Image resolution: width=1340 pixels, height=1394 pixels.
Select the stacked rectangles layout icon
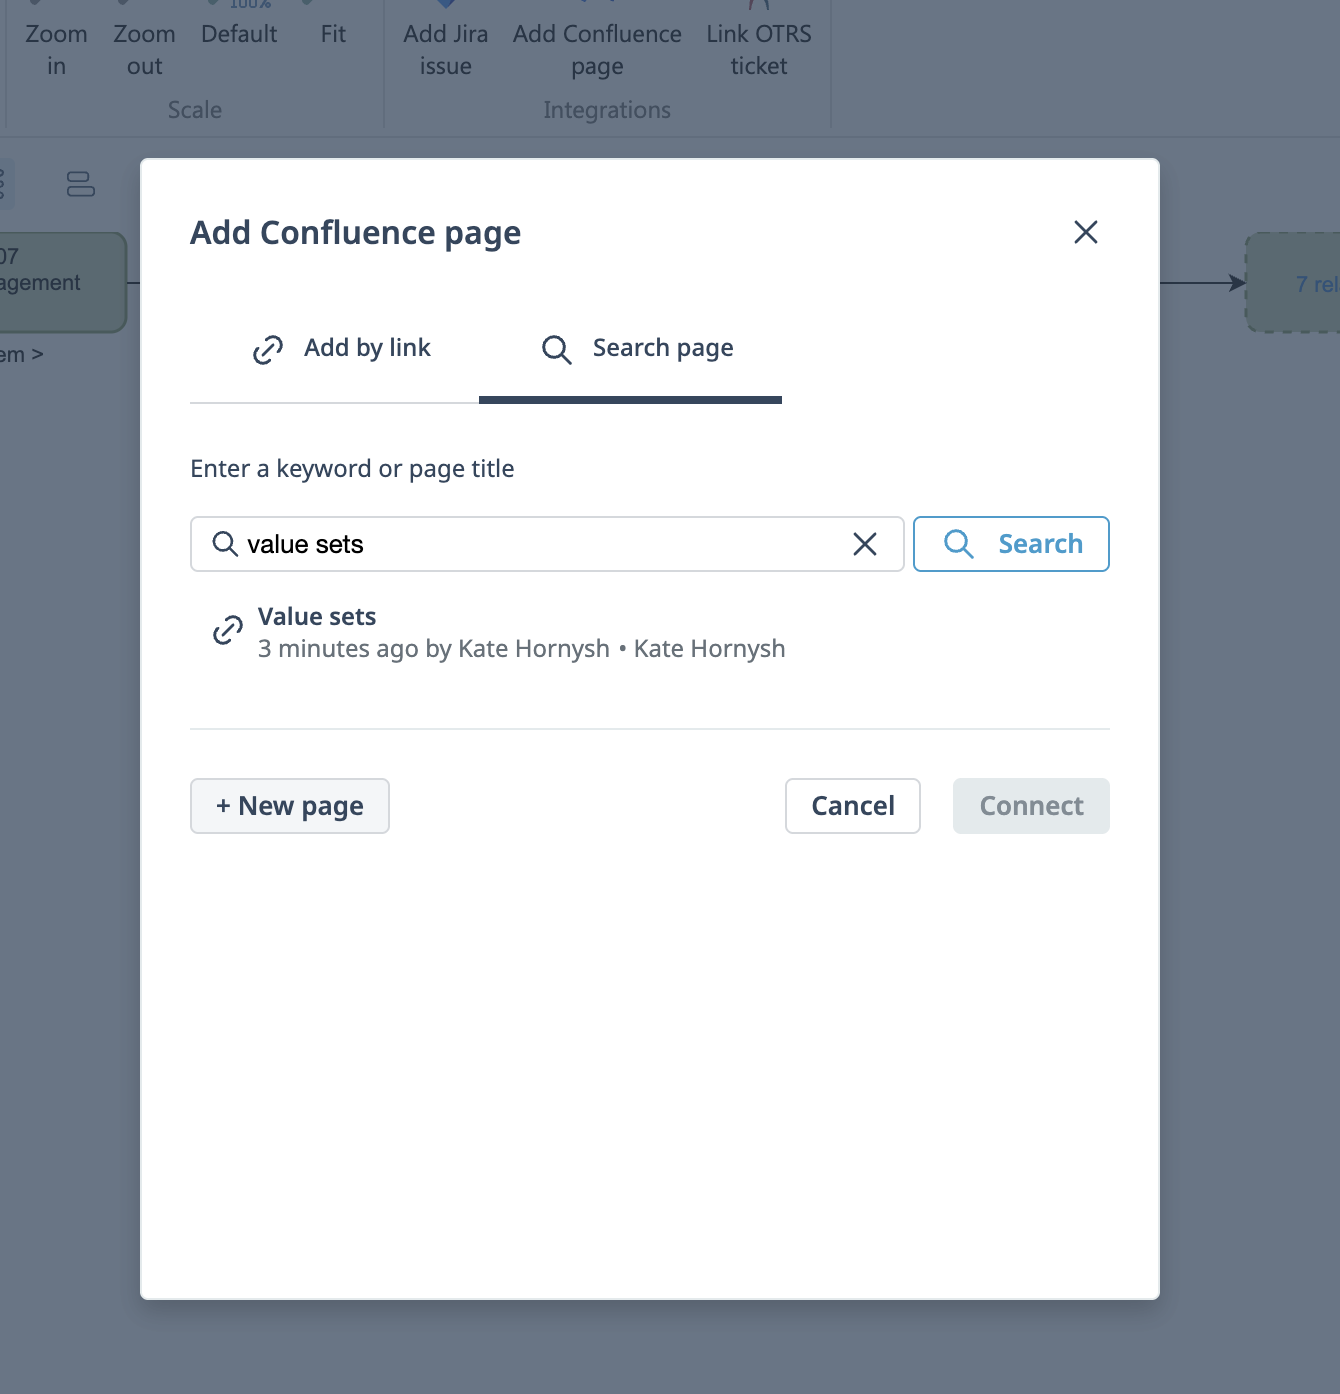(x=80, y=184)
